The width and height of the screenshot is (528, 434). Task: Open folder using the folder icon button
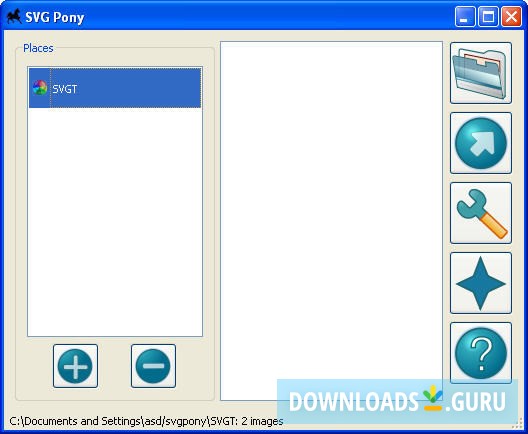pos(481,73)
